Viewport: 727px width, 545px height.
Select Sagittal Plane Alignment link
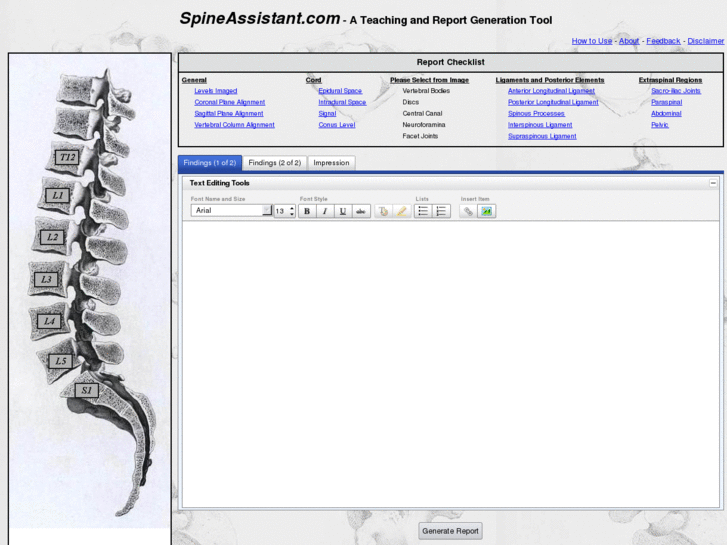[229, 113]
